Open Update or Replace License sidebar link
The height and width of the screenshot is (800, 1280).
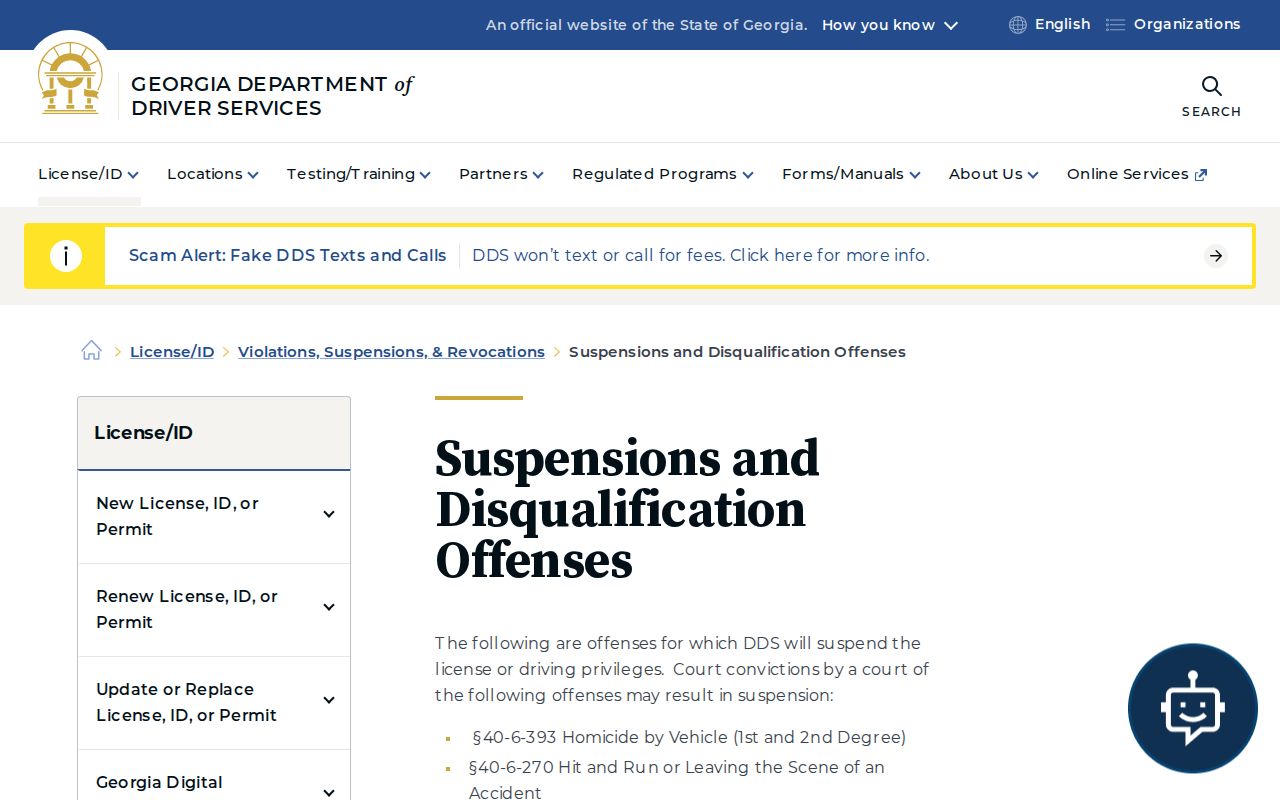coord(186,702)
